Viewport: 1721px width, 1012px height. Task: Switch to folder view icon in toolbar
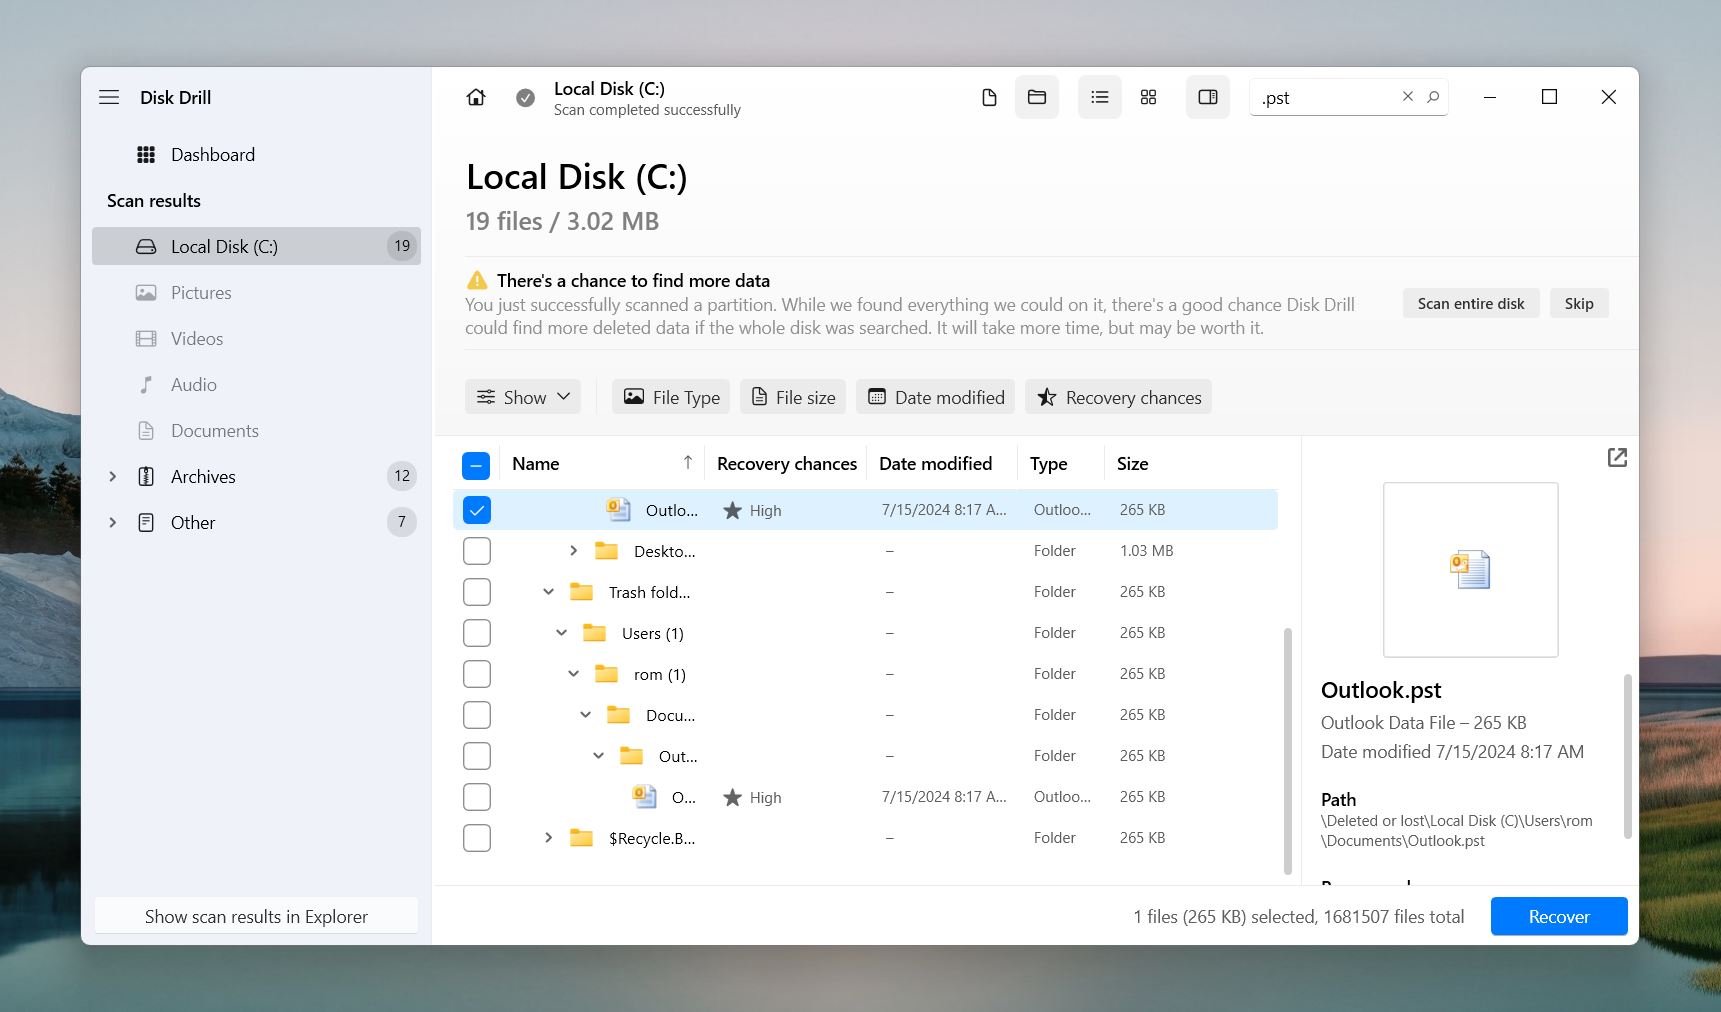pyautogui.click(x=1037, y=97)
